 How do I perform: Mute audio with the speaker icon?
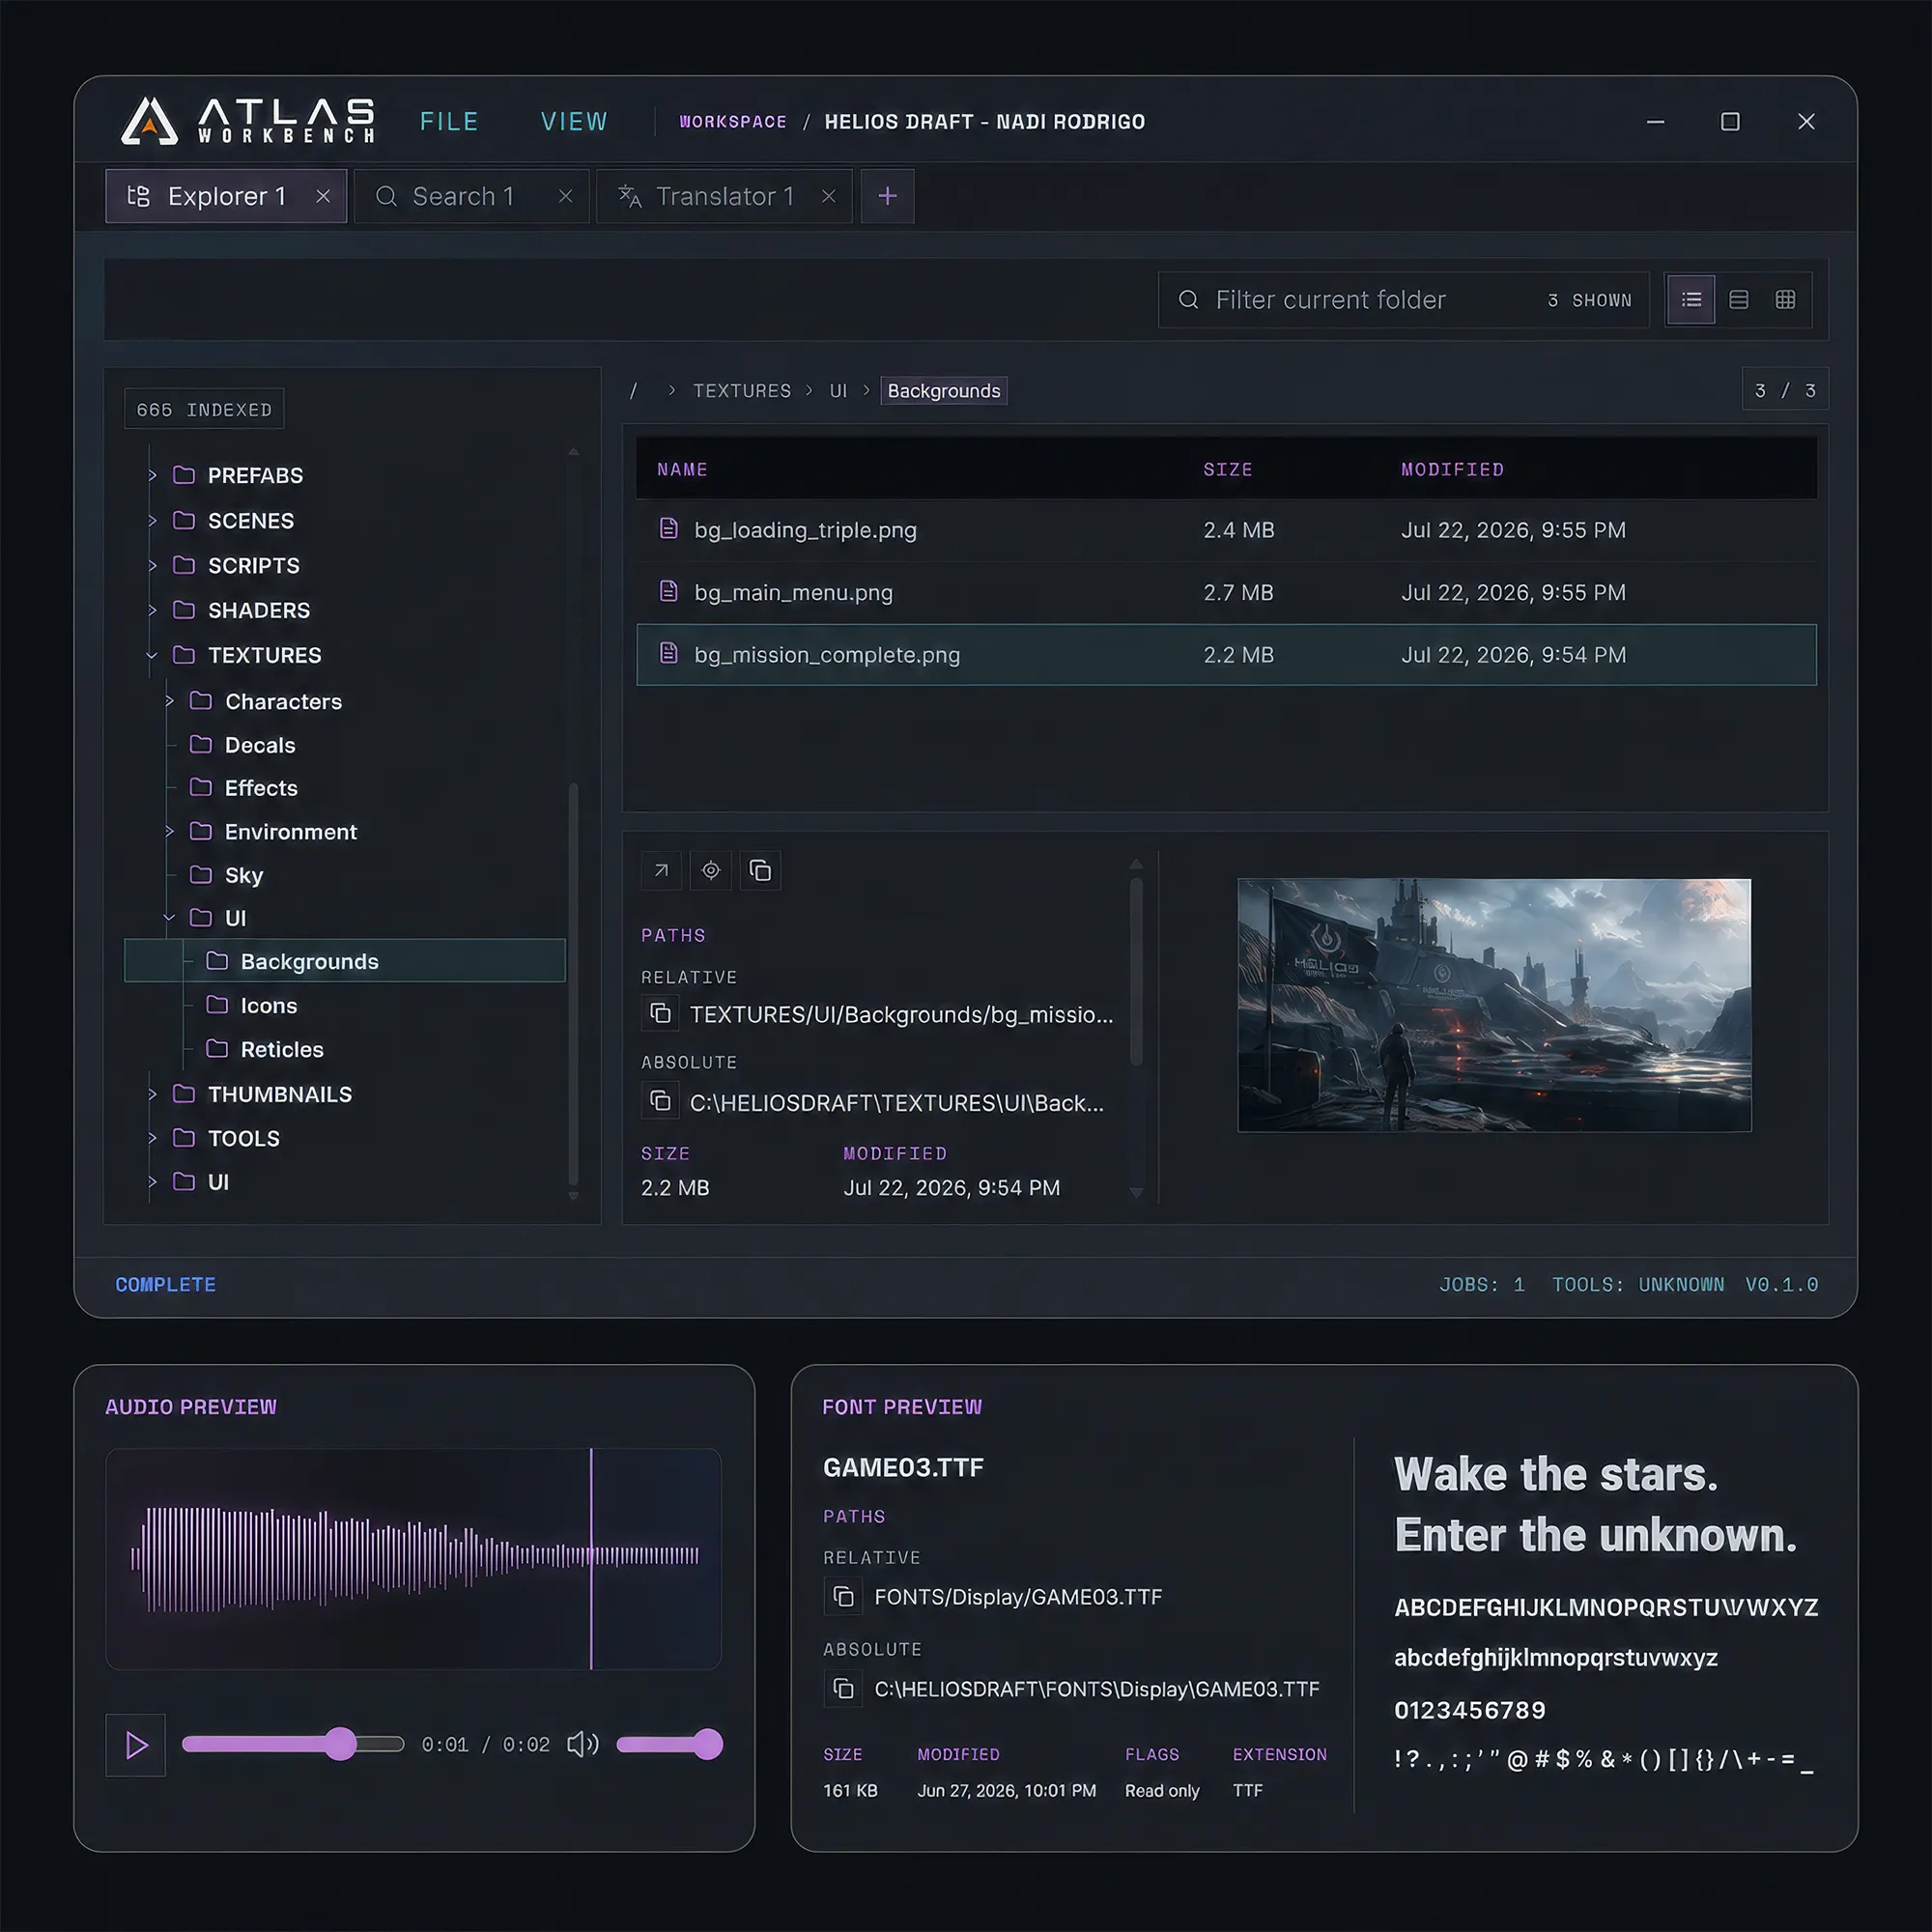583,1745
